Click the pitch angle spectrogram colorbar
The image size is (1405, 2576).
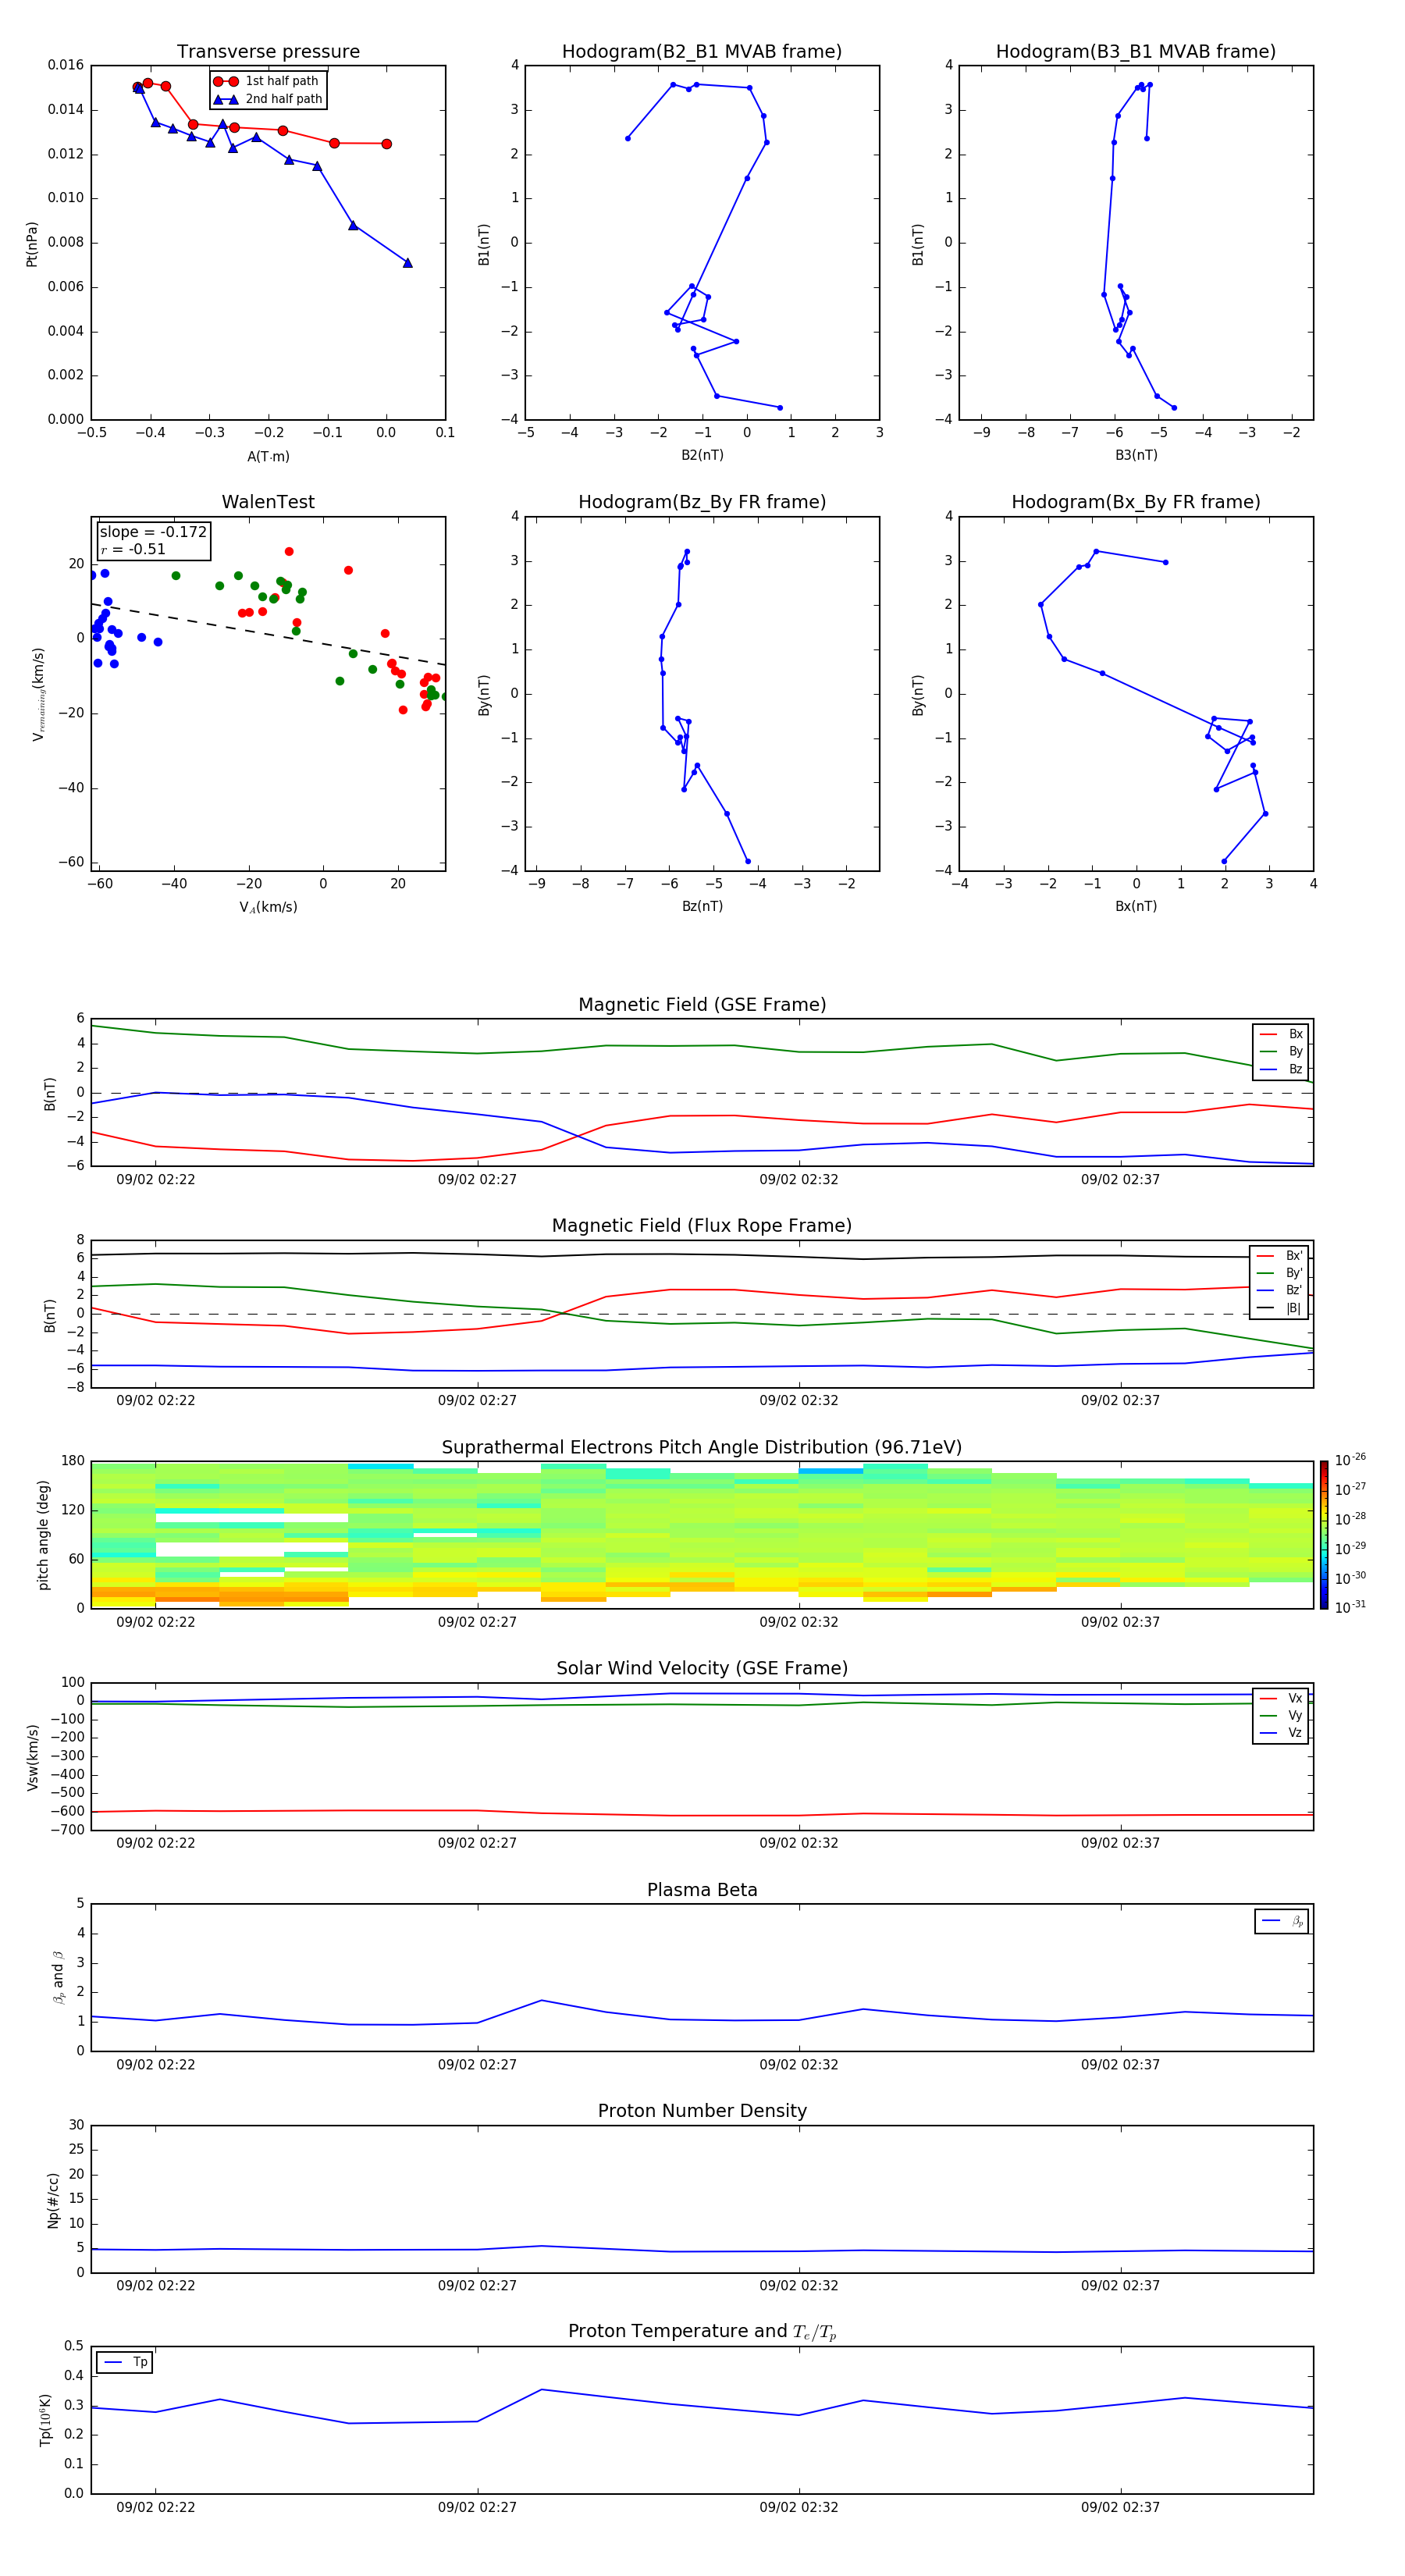point(1324,1535)
